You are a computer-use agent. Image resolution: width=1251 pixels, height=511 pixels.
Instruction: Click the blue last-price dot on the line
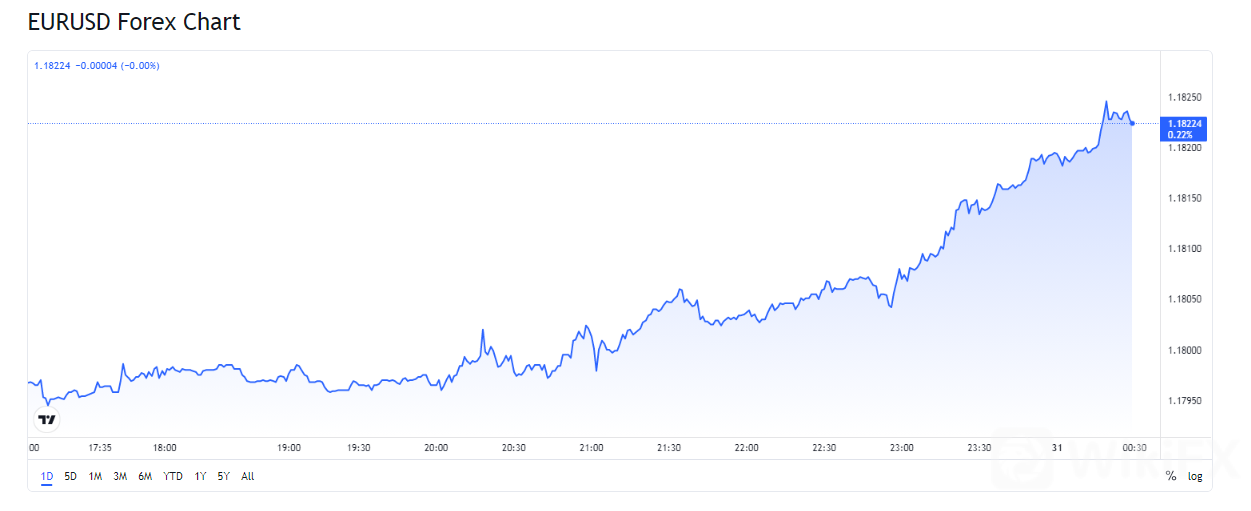pyautogui.click(x=1132, y=123)
